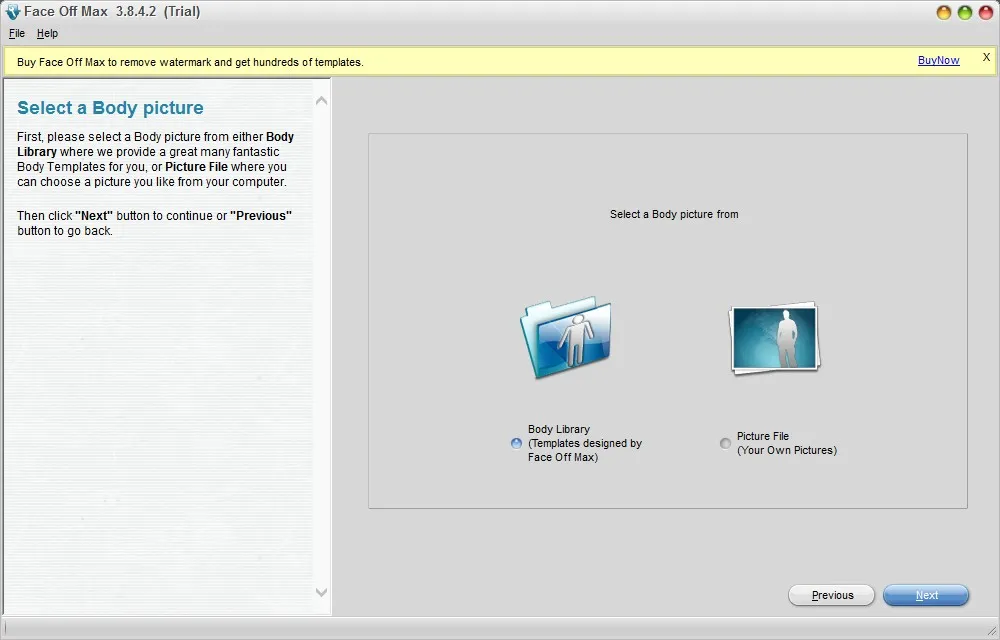
Task: Go back with the Previous button
Action: tap(832, 595)
